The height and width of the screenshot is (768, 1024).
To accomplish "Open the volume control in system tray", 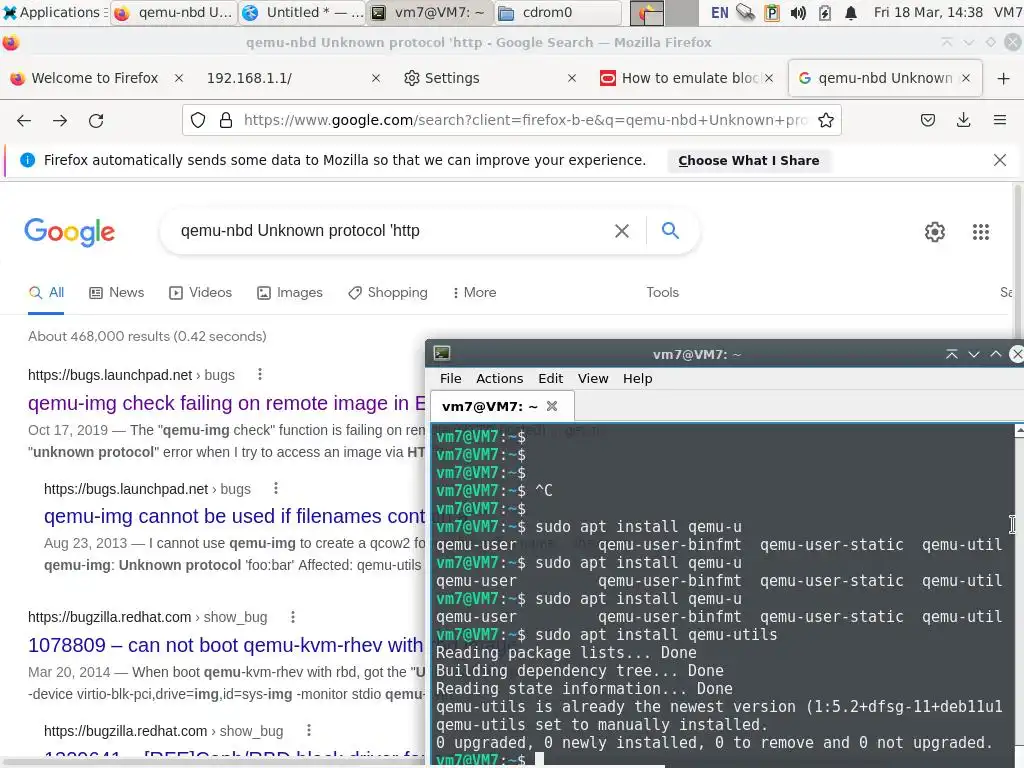I will click(x=798, y=12).
